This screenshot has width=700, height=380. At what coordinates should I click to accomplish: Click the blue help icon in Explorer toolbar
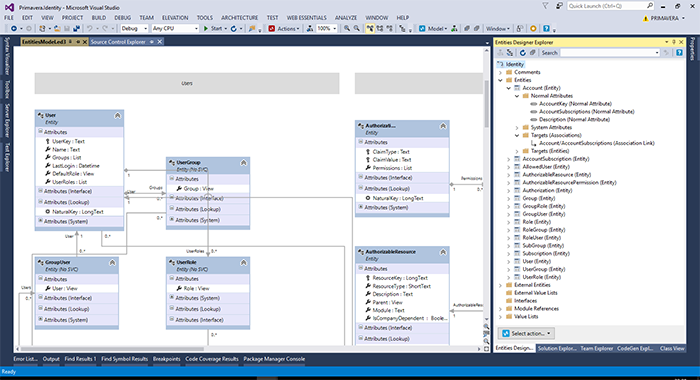click(x=679, y=53)
